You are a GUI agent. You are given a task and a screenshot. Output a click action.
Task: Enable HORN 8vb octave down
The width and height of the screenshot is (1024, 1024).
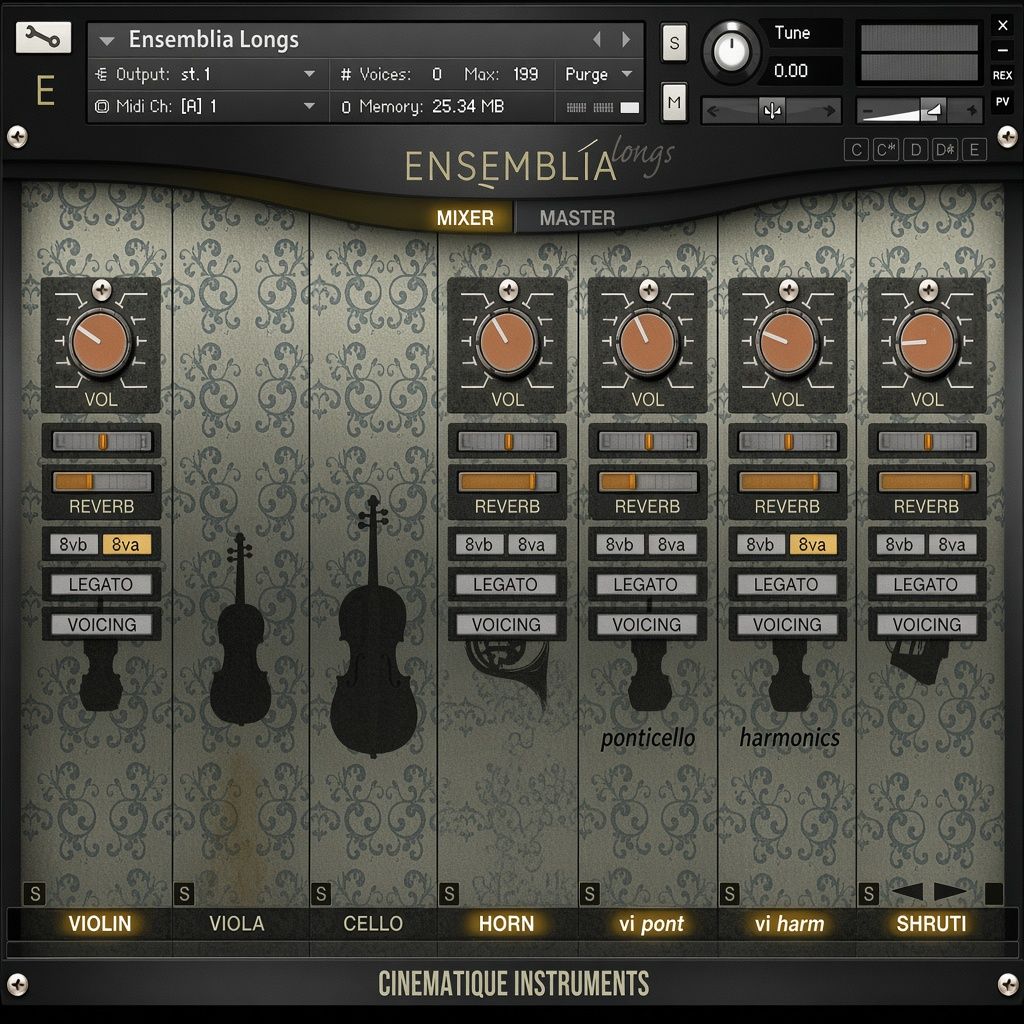pyautogui.click(x=479, y=544)
